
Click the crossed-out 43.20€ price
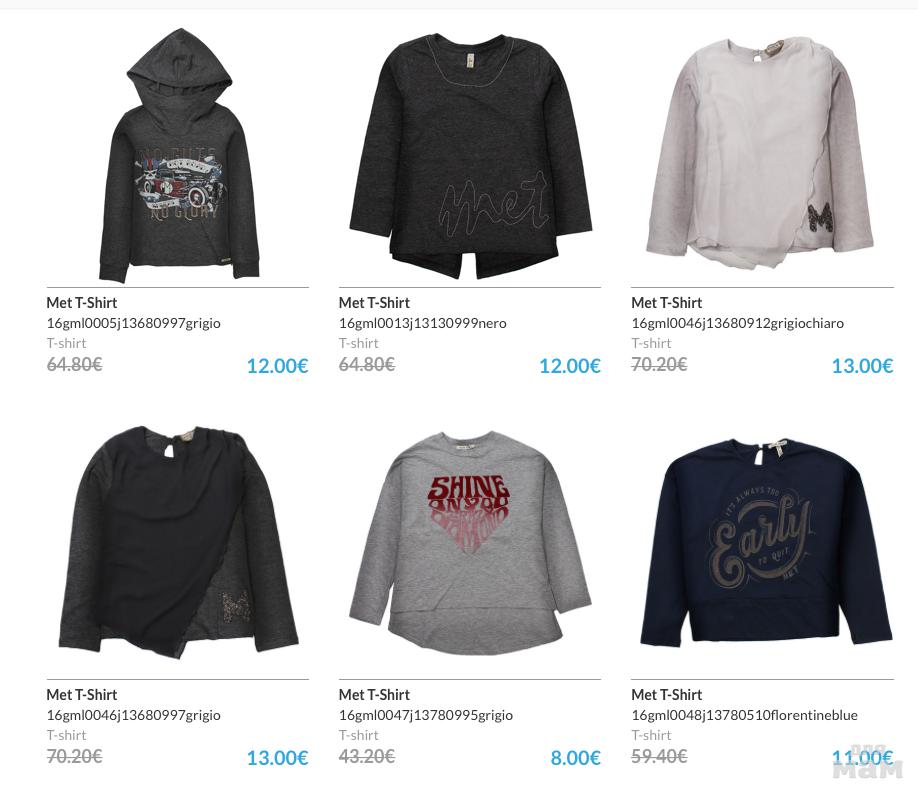pos(366,756)
